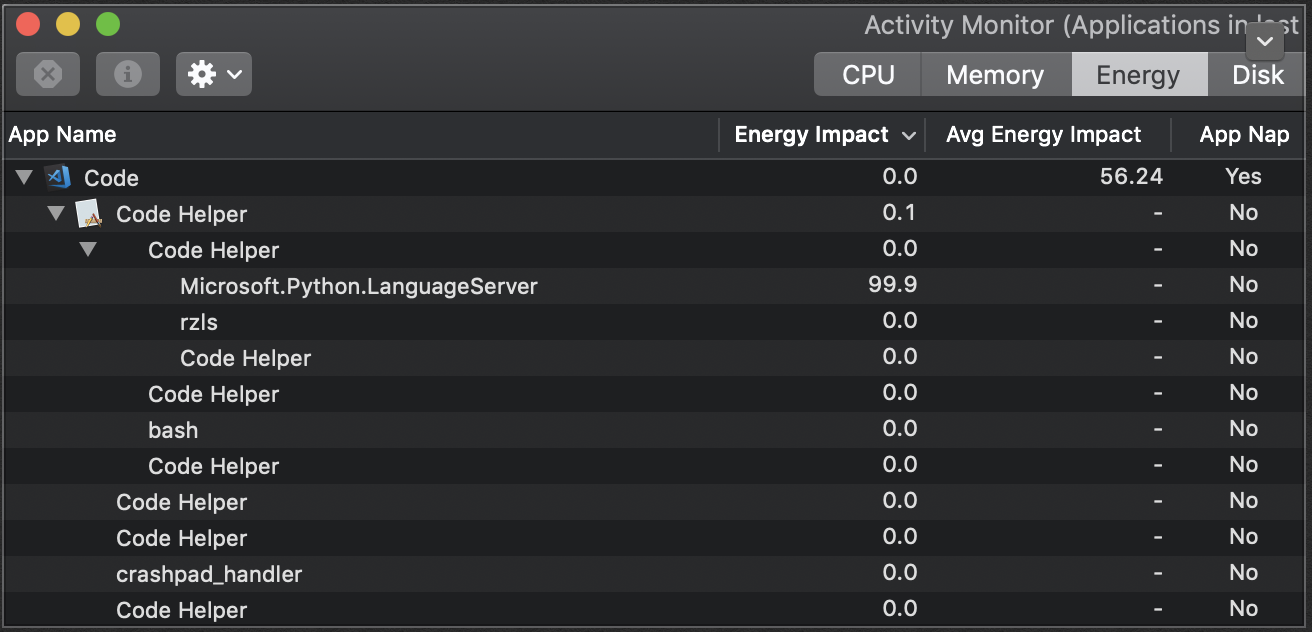Screen dimensions: 1312x632
Task: Select the Energy tab
Action: click(1138, 75)
